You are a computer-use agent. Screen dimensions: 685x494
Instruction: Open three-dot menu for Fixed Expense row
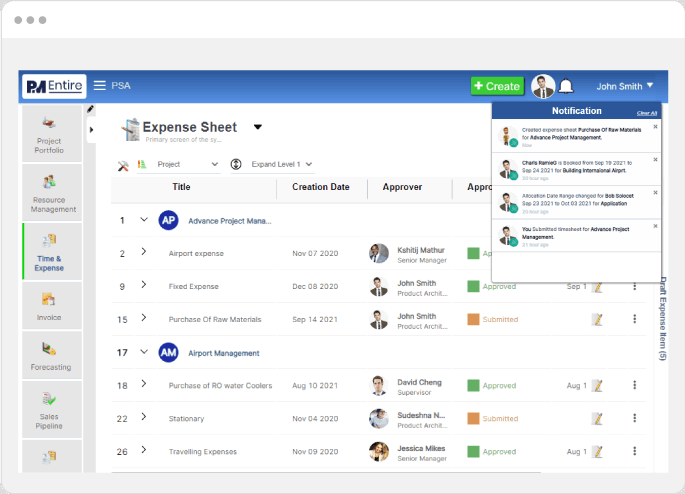click(634, 287)
